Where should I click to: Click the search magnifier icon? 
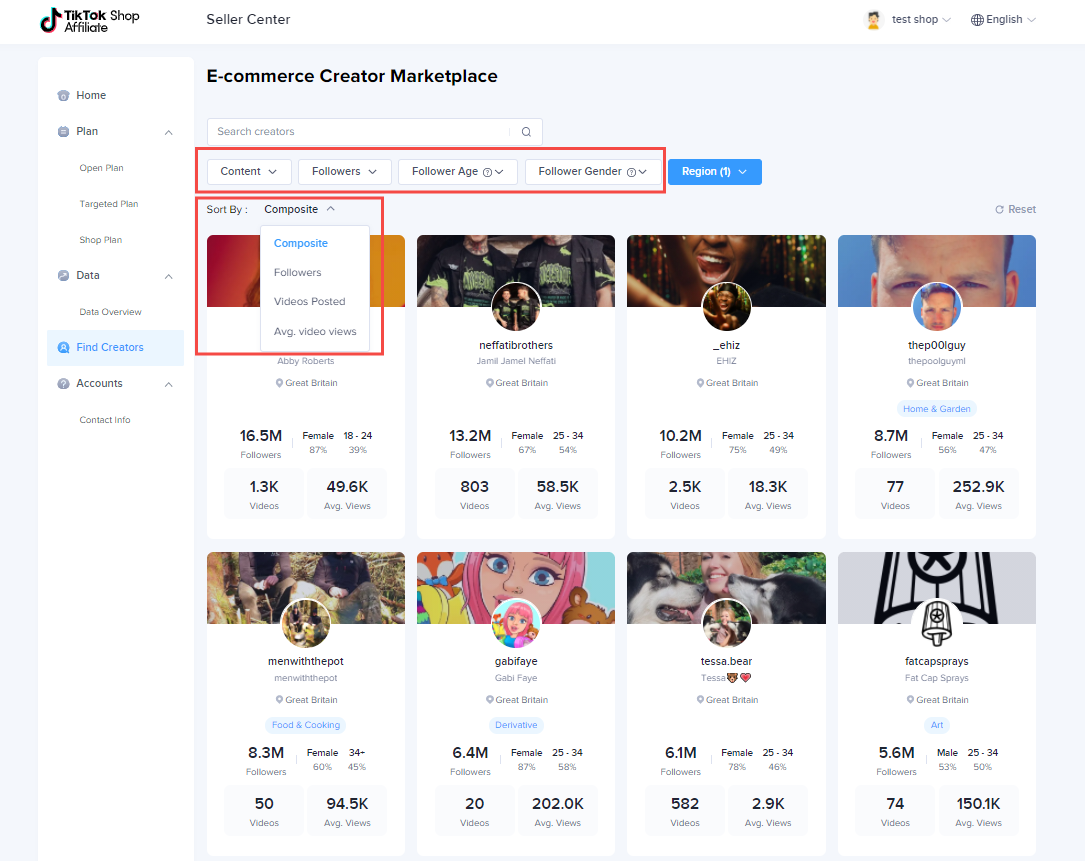pyautogui.click(x=526, y=132)
